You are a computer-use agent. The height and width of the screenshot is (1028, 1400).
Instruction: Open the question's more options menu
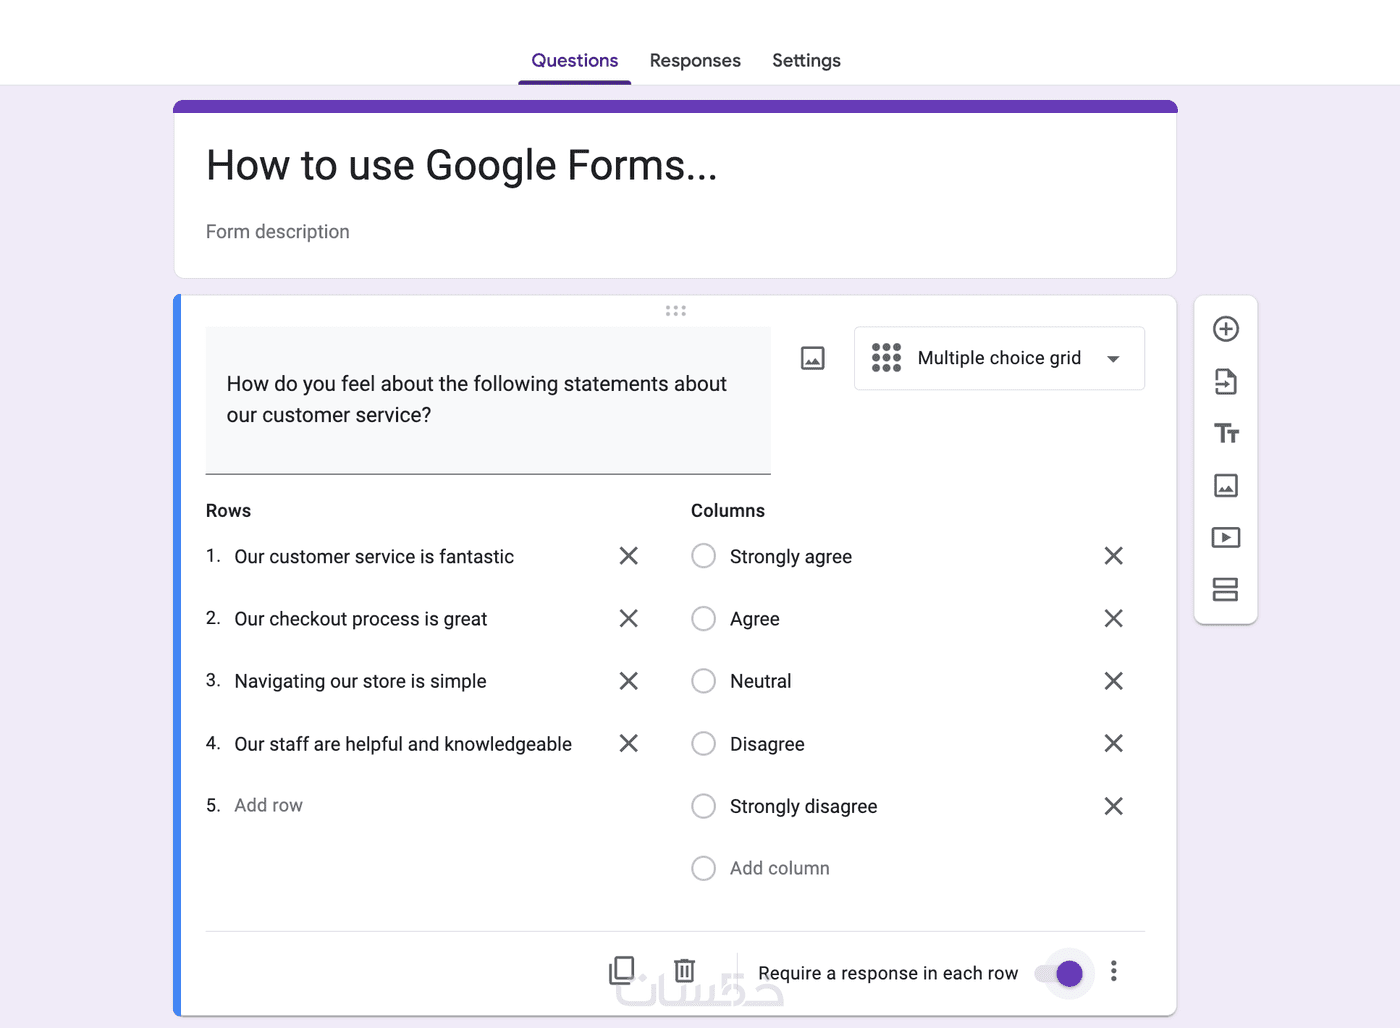pyautogui.click(x=1113, y=971)
